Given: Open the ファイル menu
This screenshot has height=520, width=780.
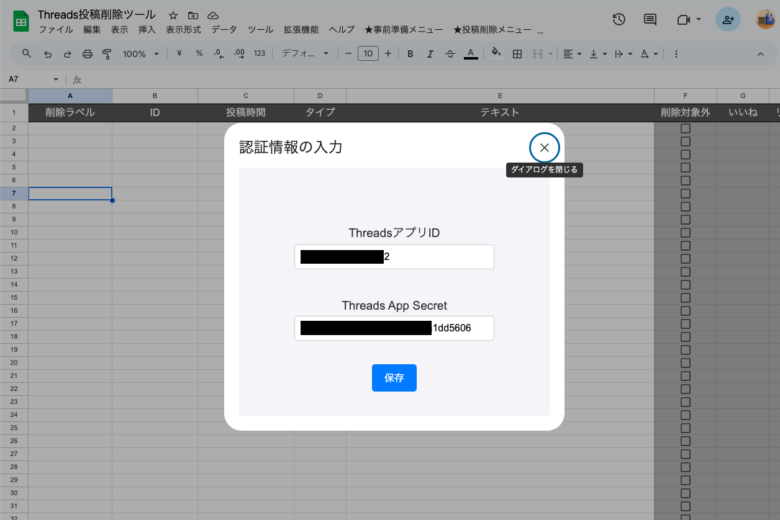Looking at the screenshot, I should coord(56,30).
